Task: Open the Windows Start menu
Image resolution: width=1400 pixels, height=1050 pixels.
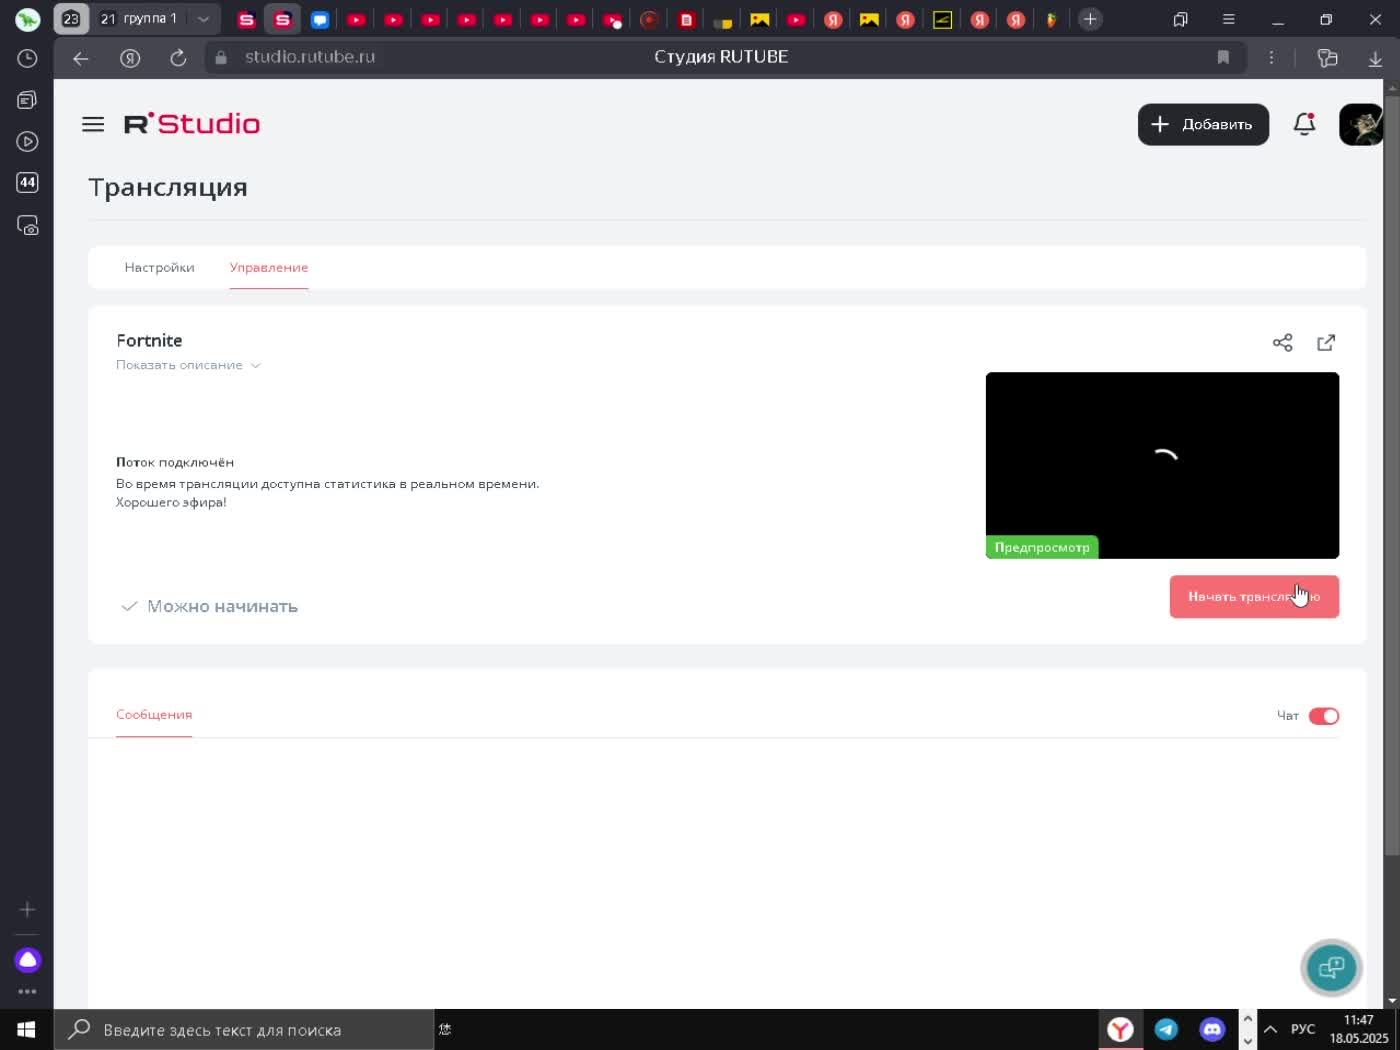Action: coord(26,1030)
